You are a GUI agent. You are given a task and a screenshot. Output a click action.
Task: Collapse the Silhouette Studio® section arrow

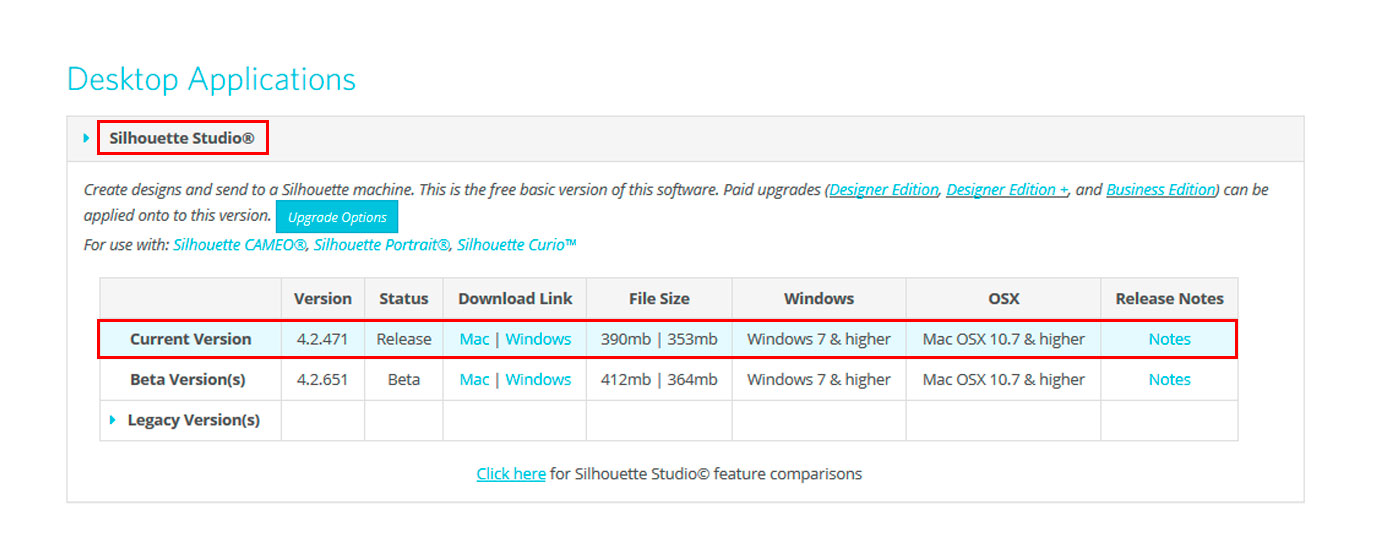[86, 138]
